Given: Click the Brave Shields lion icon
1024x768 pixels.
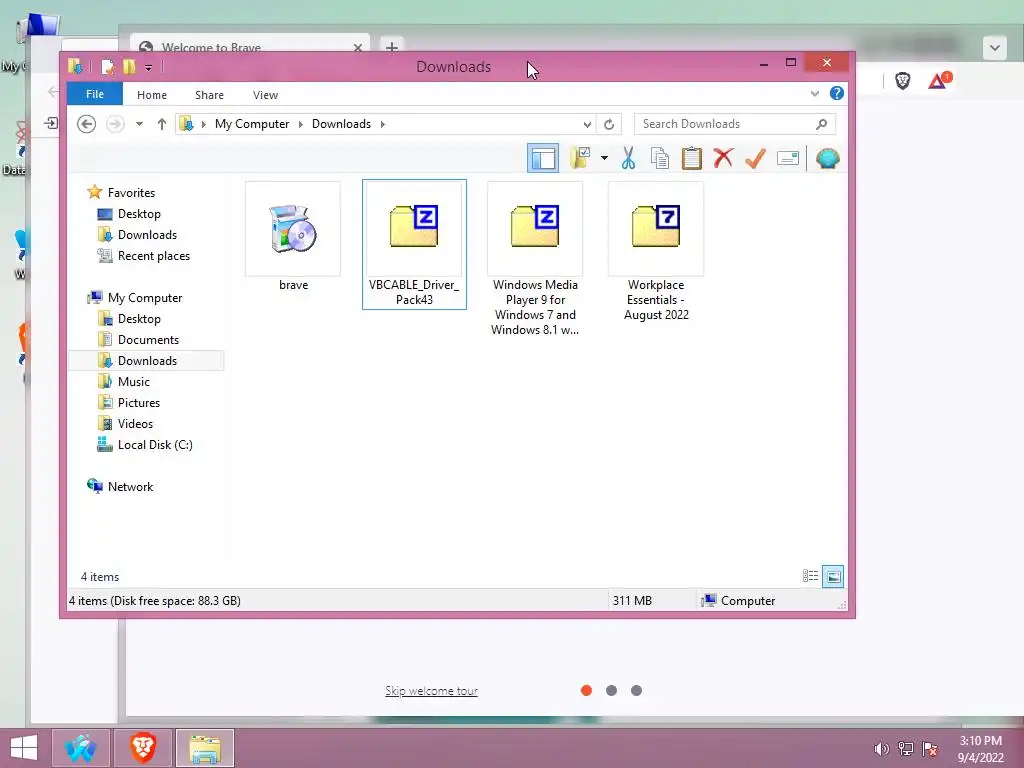Looking at the screenshot, I should (903, 80).
